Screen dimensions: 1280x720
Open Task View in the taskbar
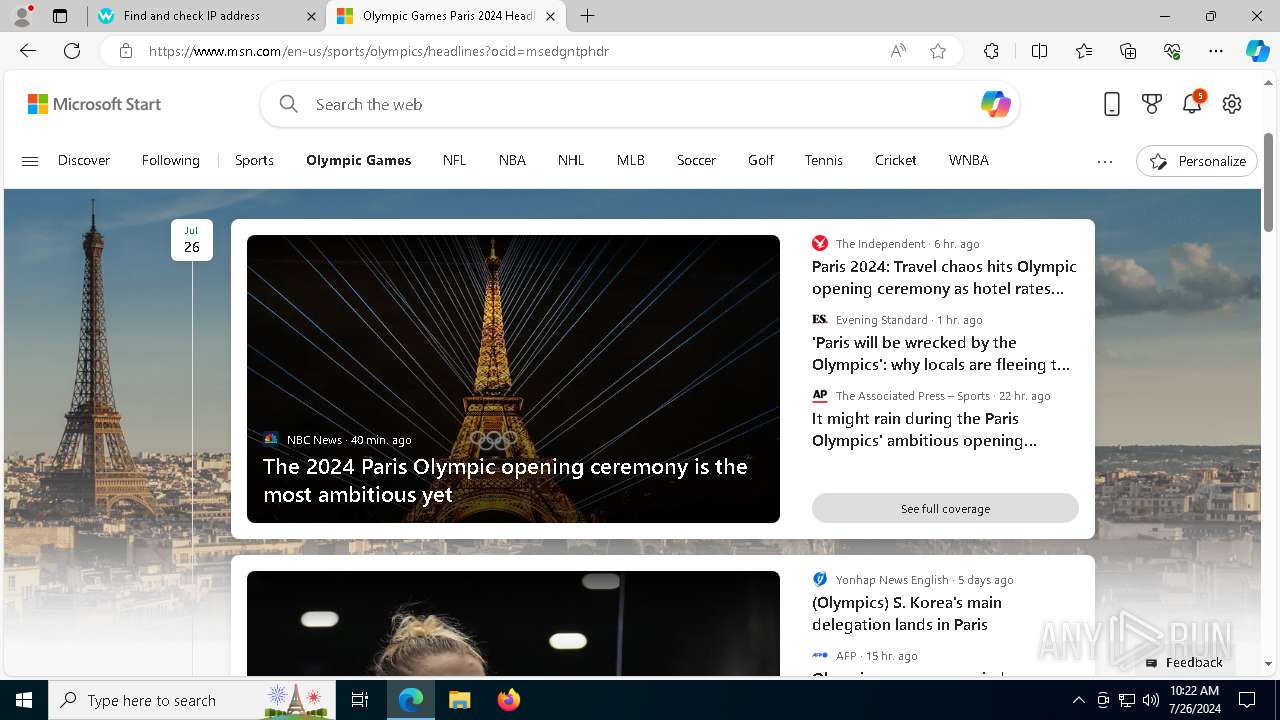(x=360, y=700)
